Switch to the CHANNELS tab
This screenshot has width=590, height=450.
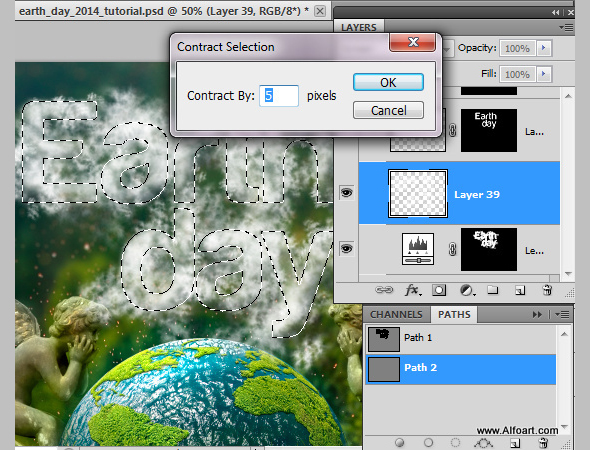[396, 314]
